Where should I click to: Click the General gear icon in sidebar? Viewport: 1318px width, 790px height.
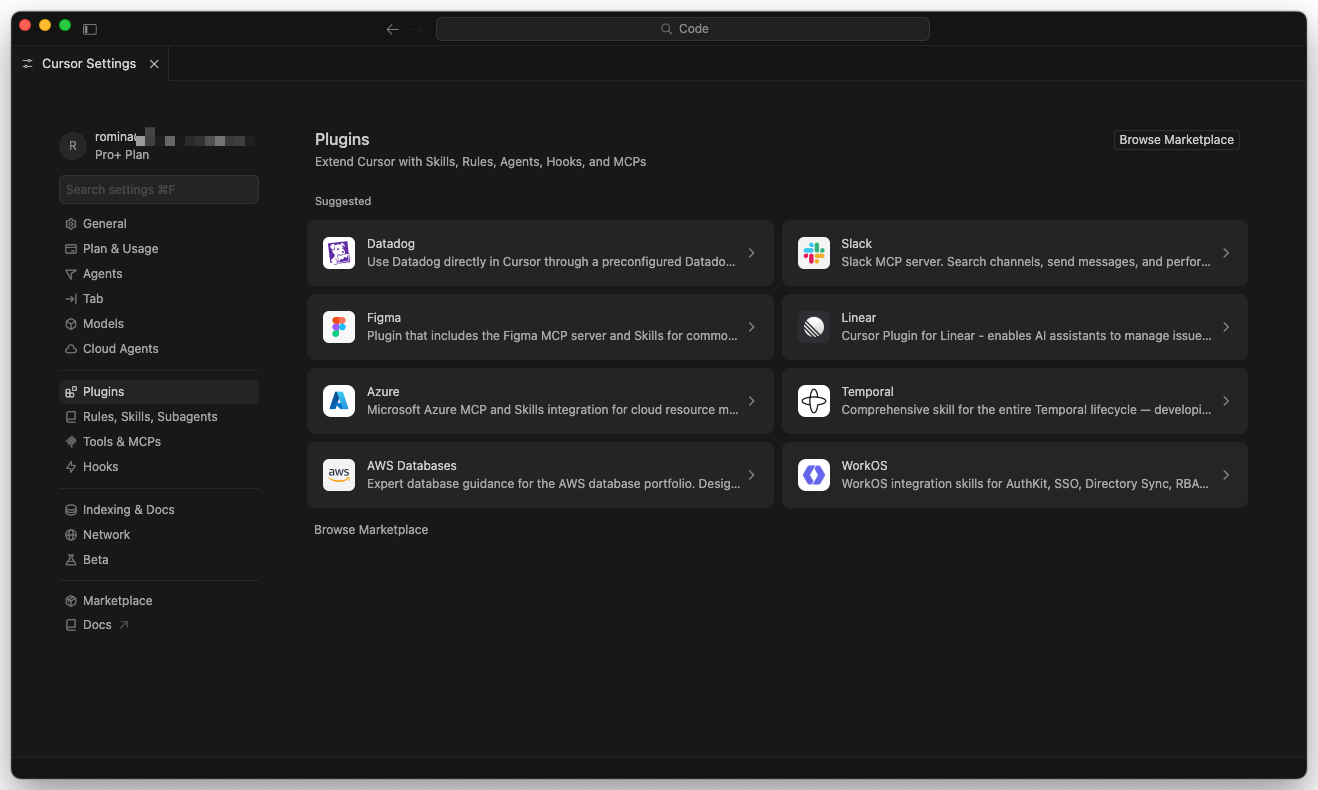point(71,224)
